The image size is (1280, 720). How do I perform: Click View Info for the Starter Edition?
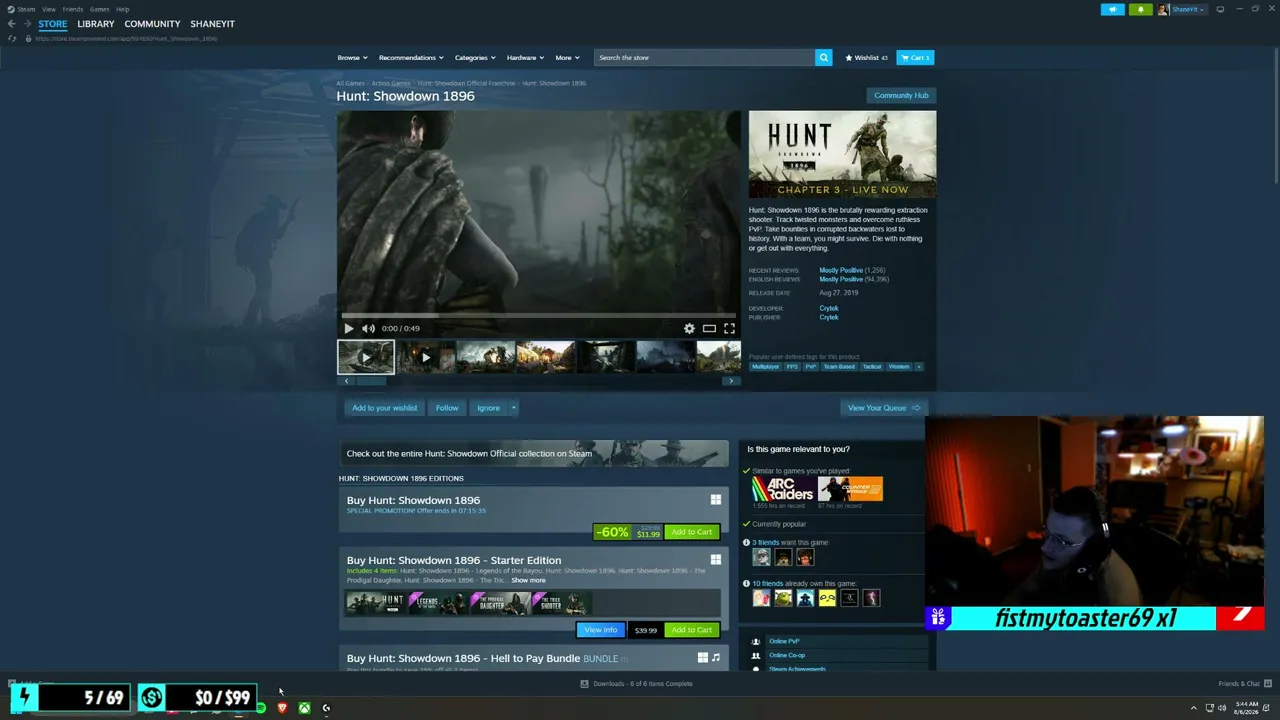tap(601, 630)
